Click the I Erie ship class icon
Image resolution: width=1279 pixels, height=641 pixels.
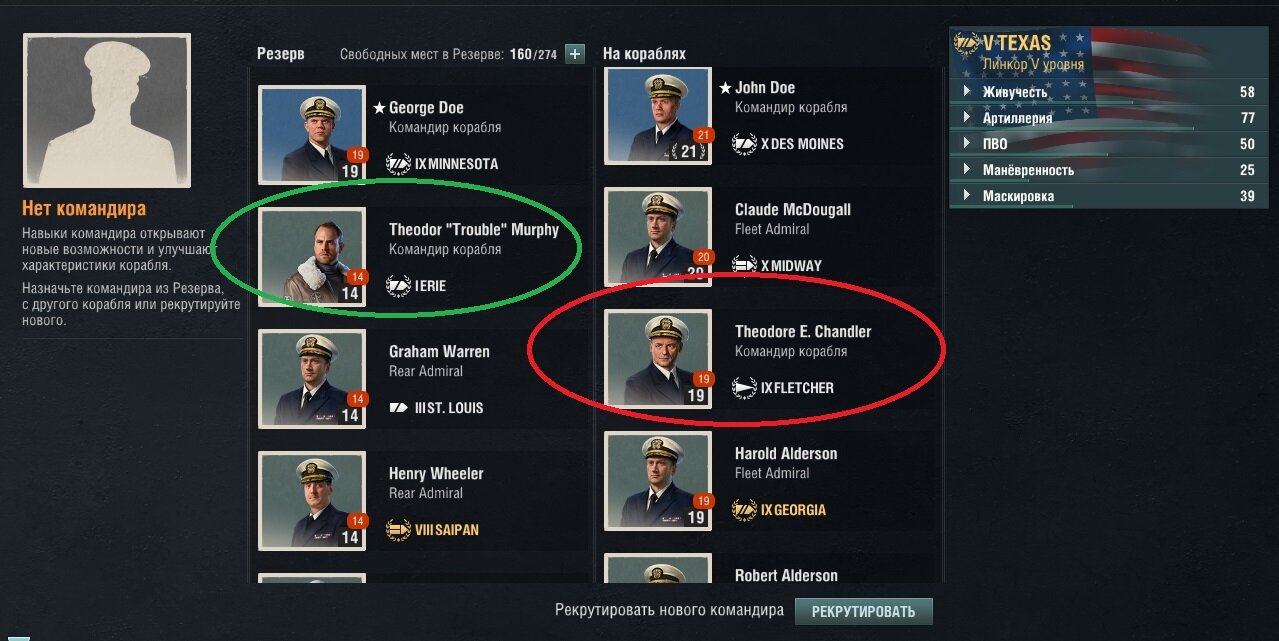click(x=398, y=286)
